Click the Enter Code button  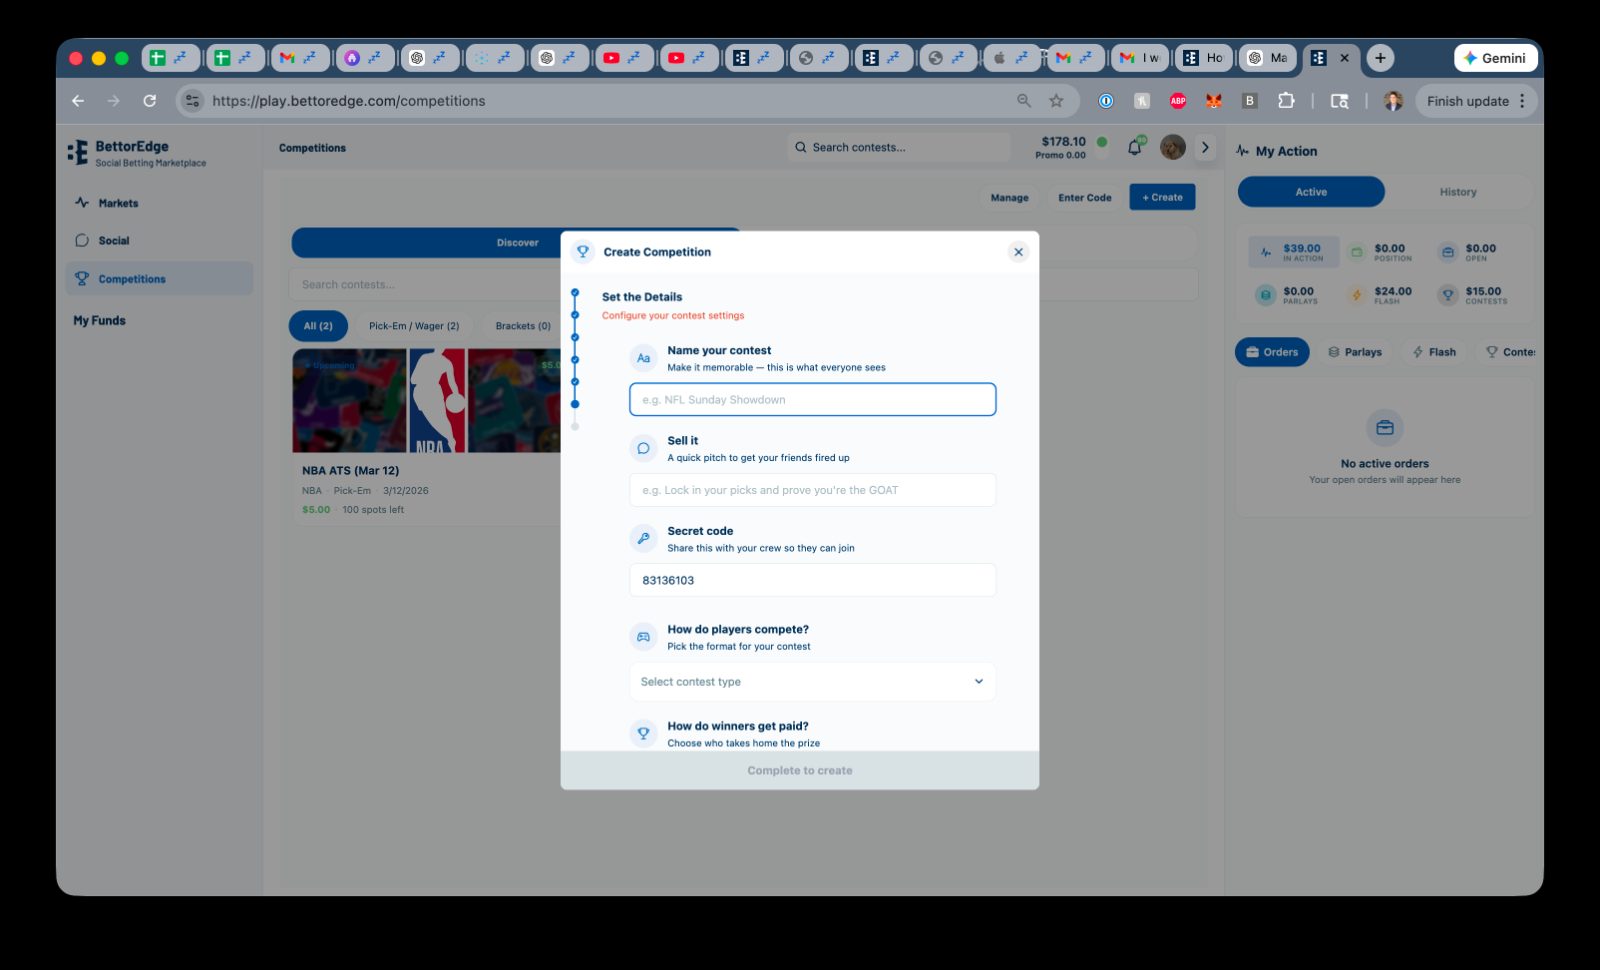(1084, 198)
